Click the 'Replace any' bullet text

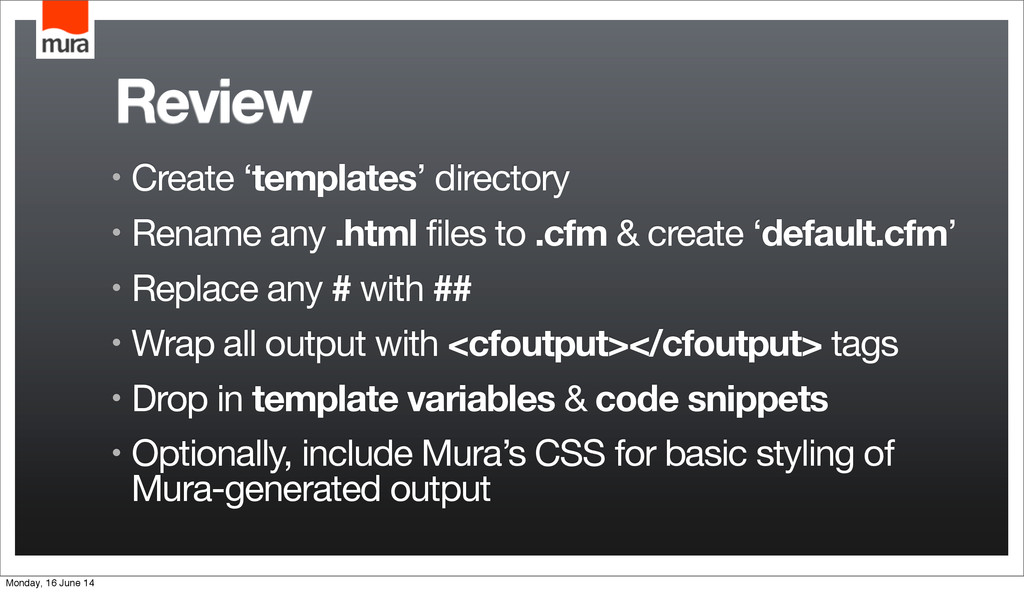click(x=227, y=289)
